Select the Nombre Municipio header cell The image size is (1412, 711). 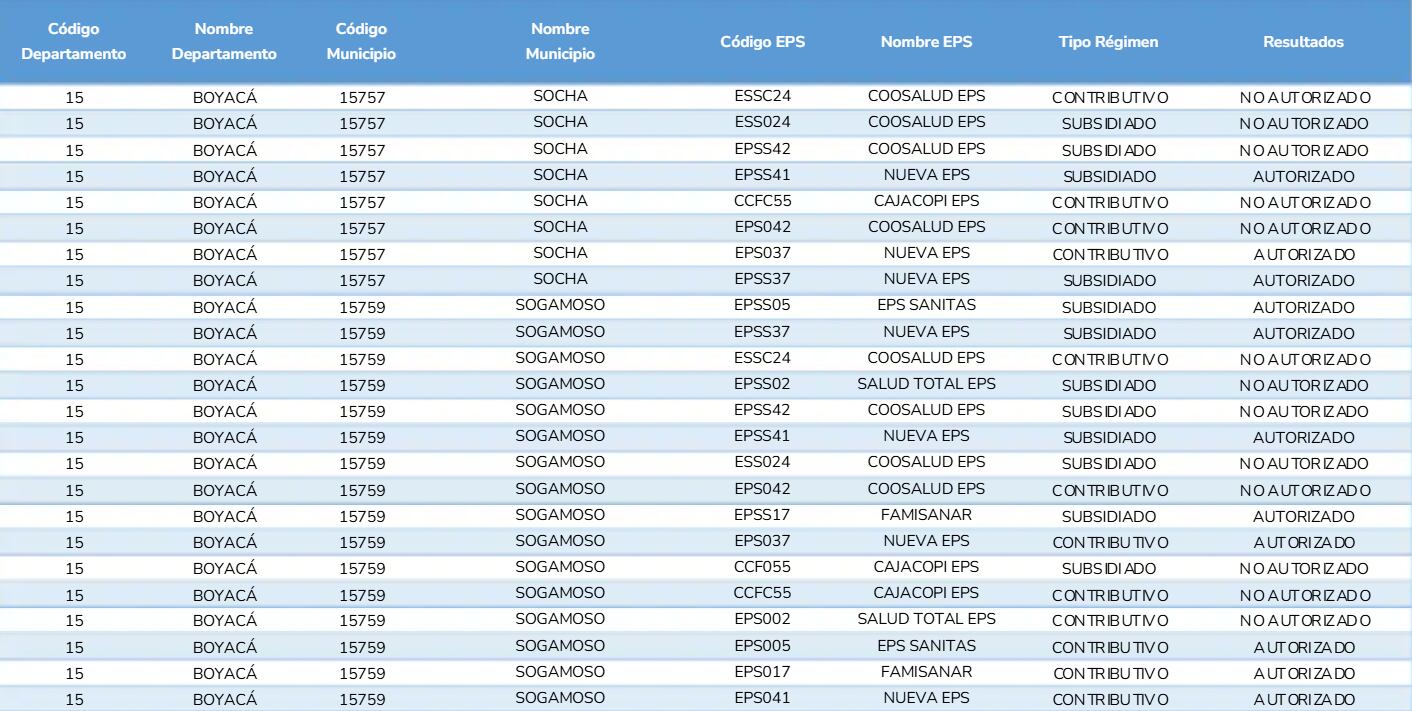tap(560, 42)
